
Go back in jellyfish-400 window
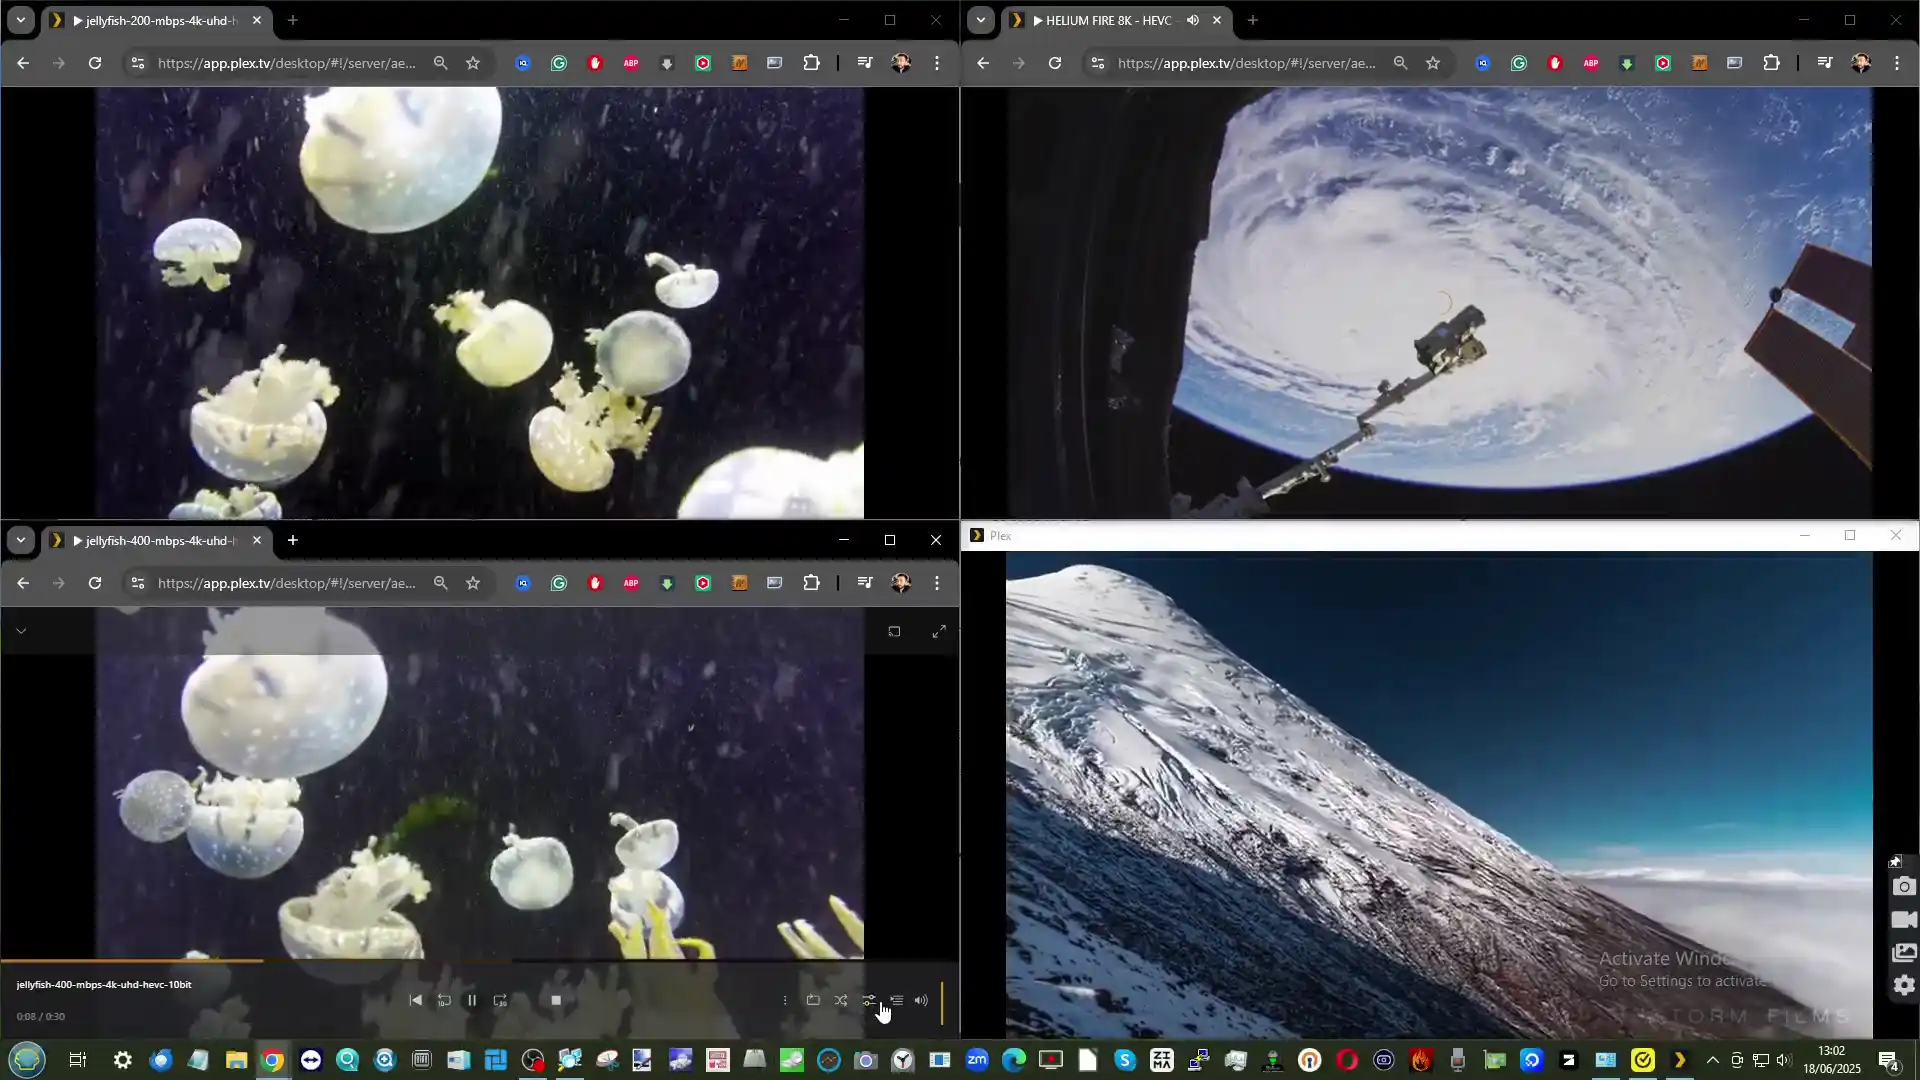tap(23, 583)
